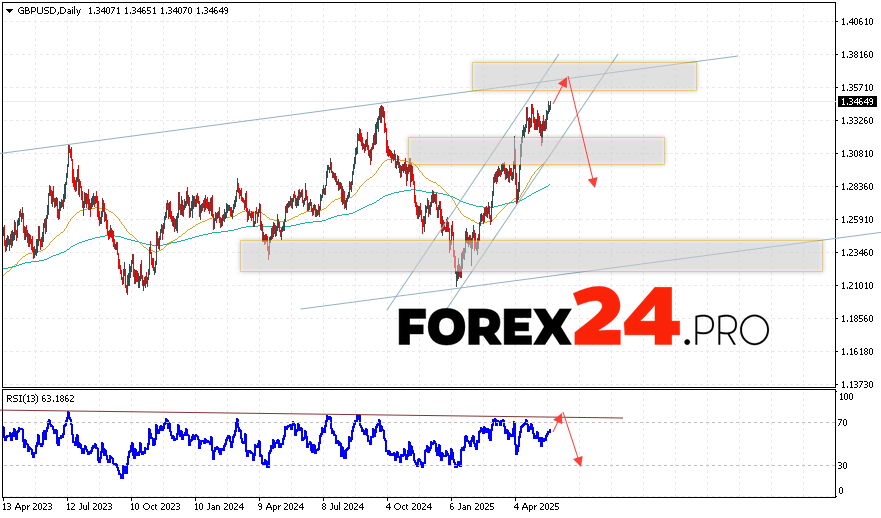Select the current price tag 1.34649

[857, 102]
